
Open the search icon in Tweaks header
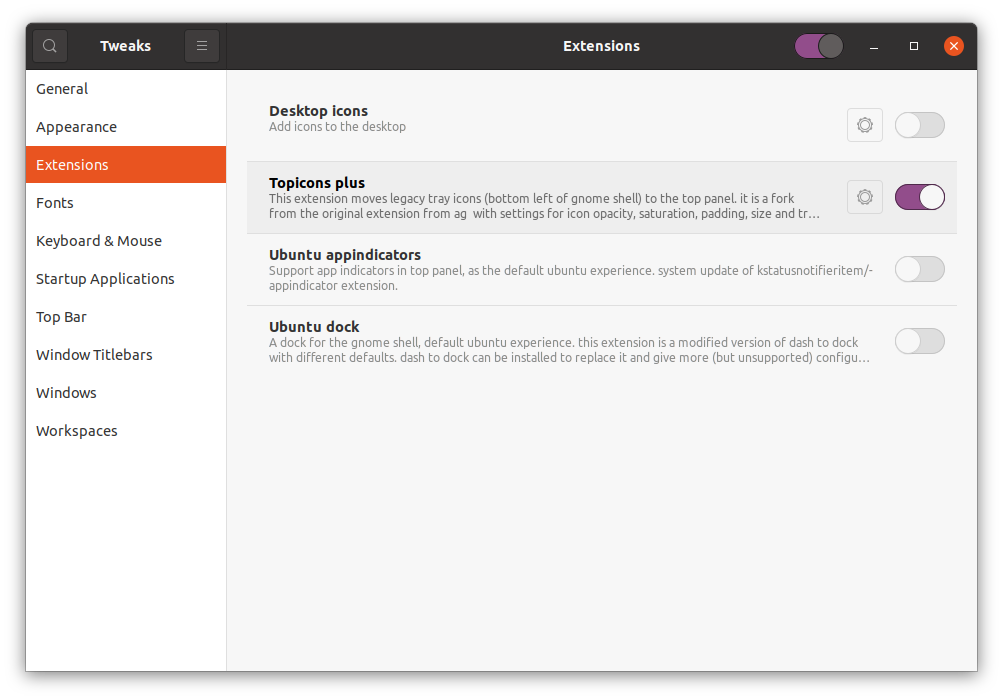coord(50,46)
